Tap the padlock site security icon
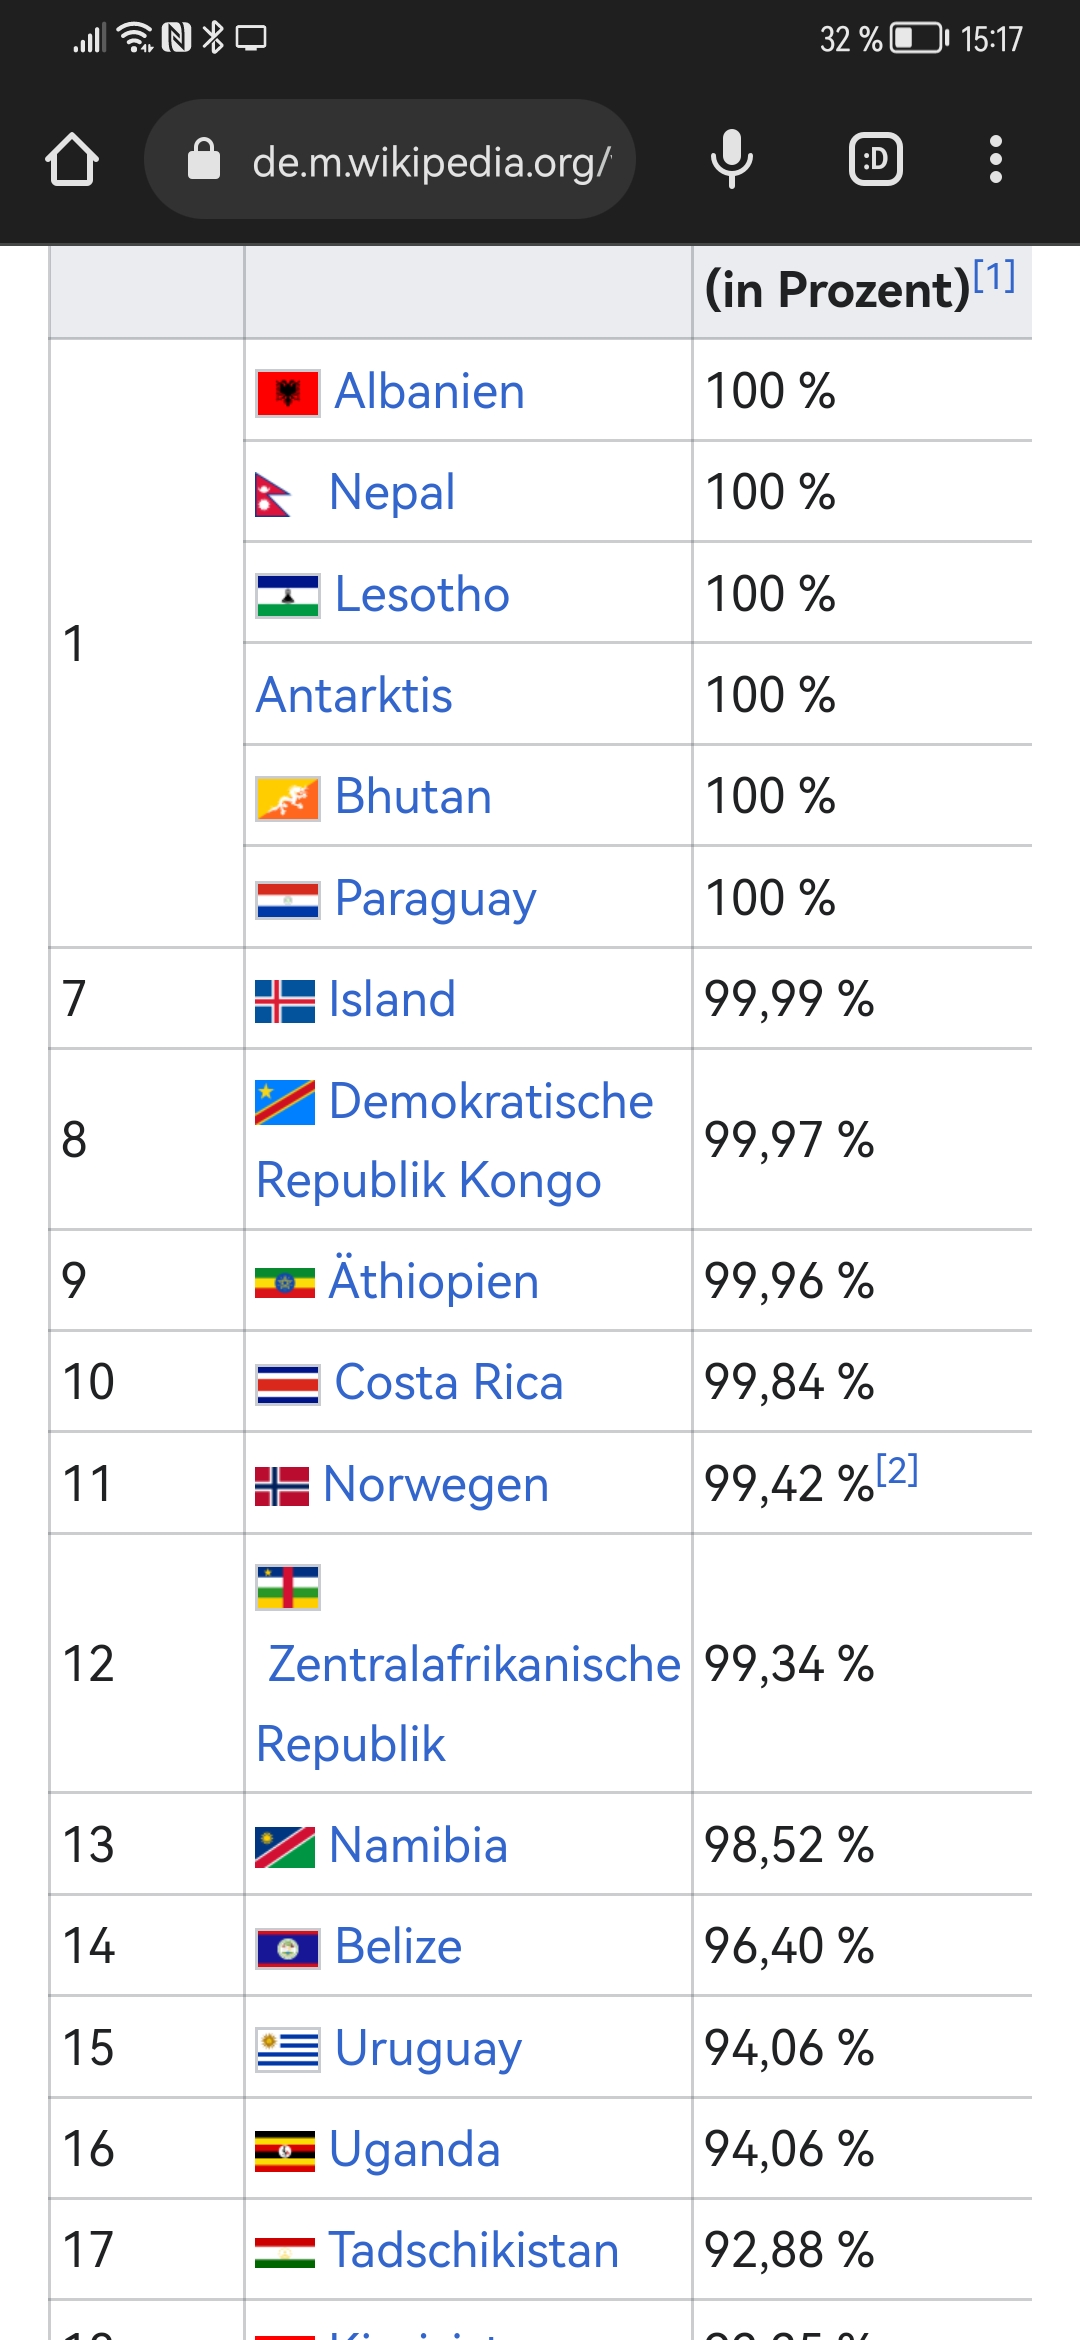 click(204, 159)
